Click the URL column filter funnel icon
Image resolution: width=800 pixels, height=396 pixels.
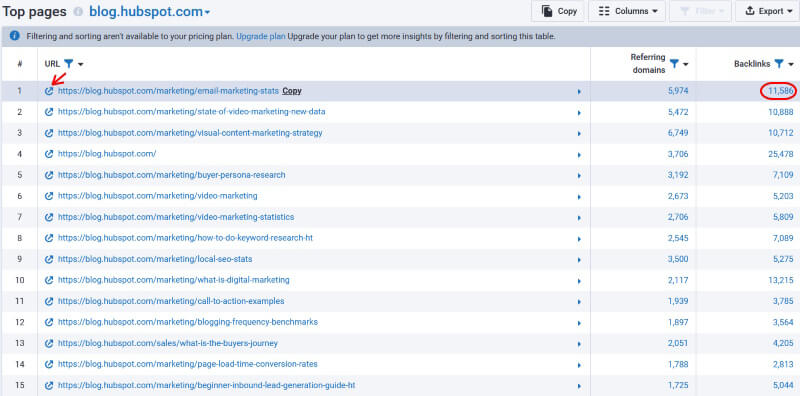coord(69,64)
